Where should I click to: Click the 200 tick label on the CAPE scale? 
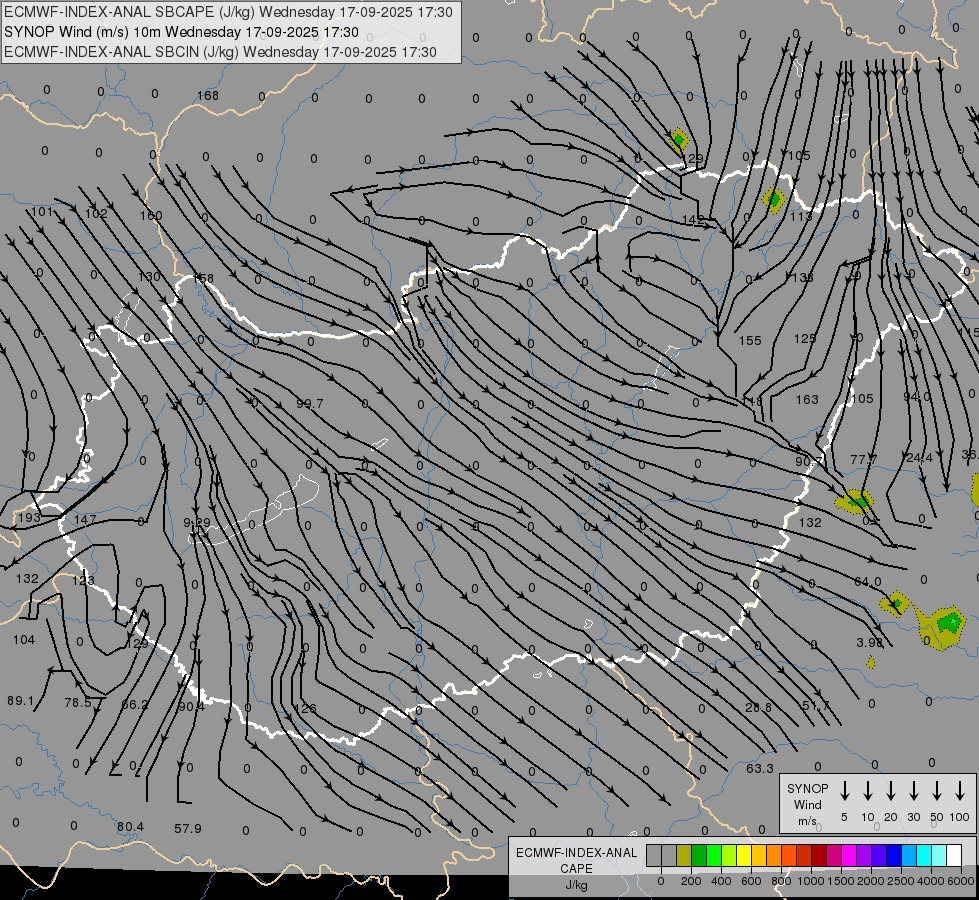[691, 881]
